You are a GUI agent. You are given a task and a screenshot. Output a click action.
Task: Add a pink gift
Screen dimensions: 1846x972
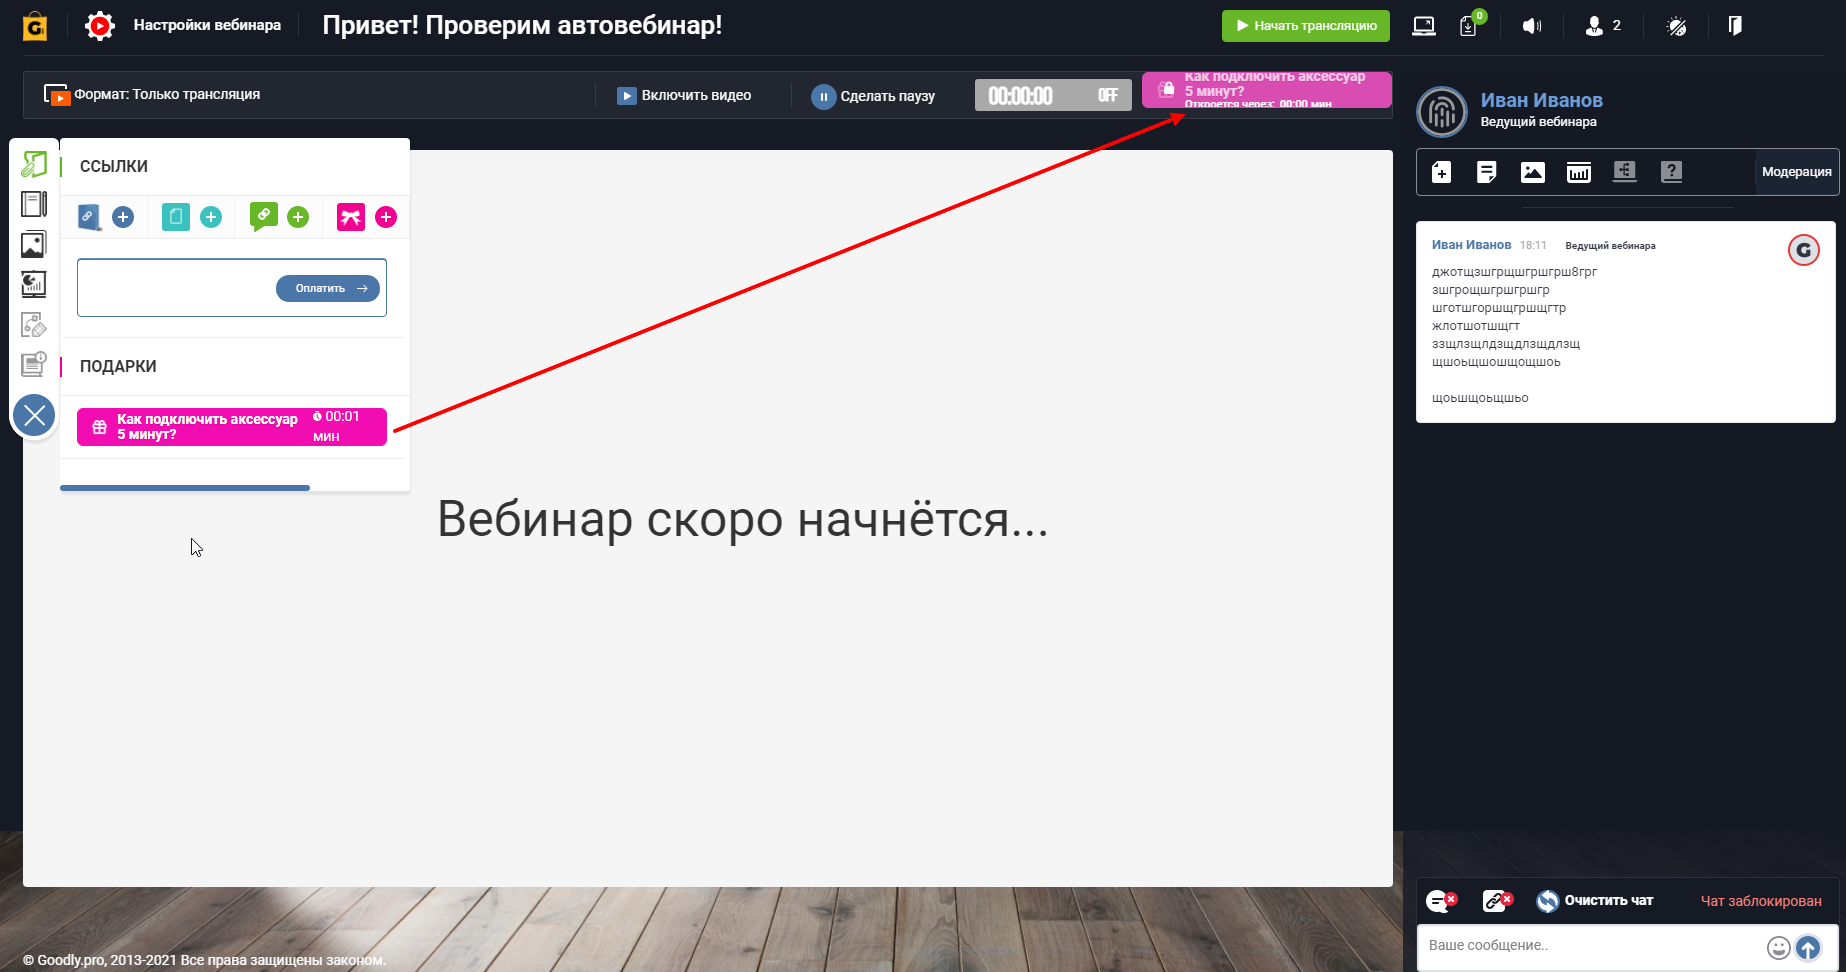pyautogui.click(x=386, y=217)
